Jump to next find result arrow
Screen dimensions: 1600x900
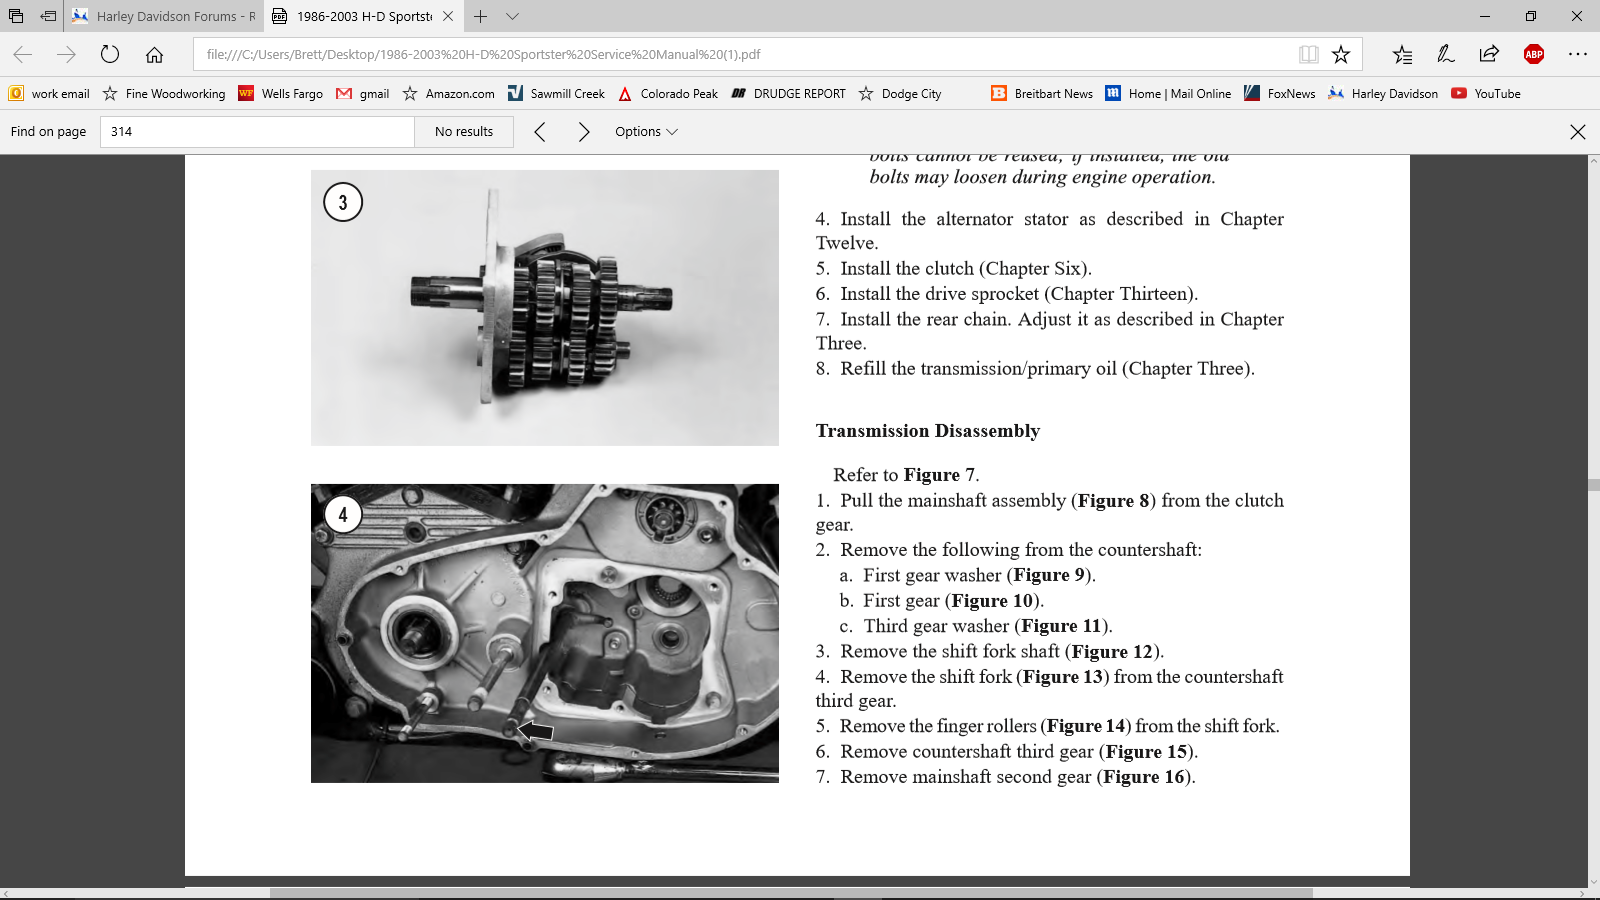[584, 132]
